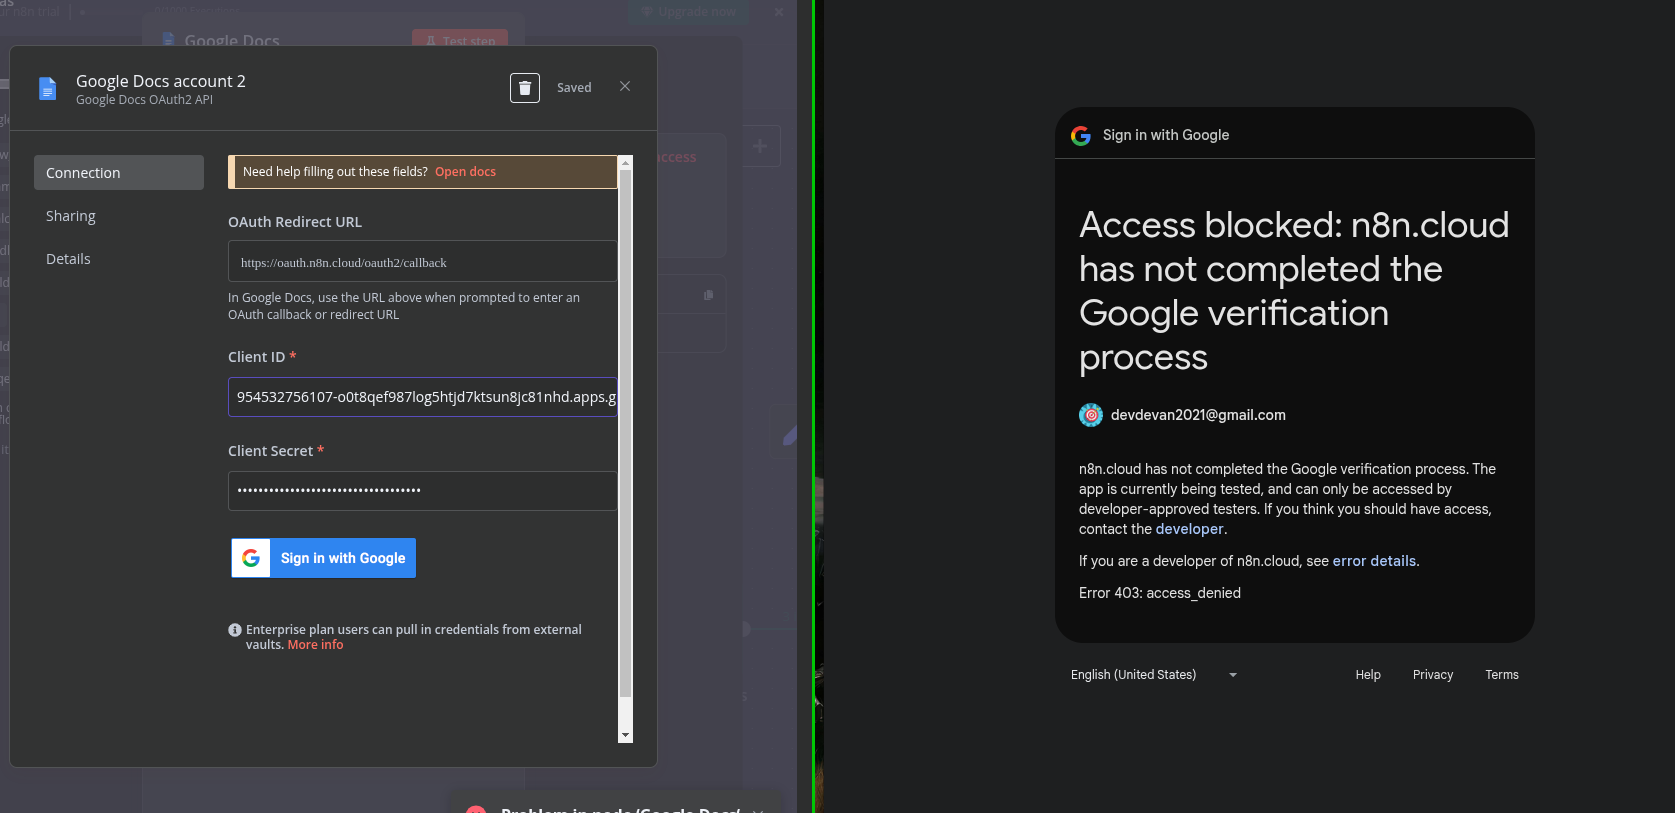Screen dimensions: 1675x813
Task: Open the Connection tab
Action: point(119,173)
